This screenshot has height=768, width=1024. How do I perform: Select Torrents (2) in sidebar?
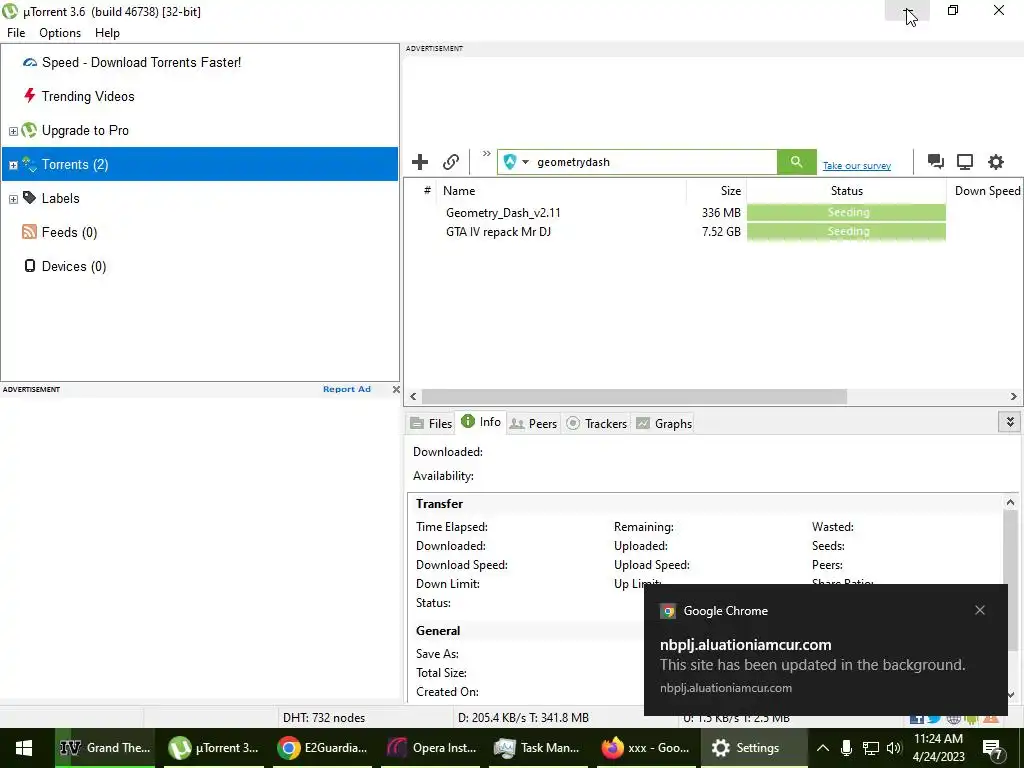200,164
